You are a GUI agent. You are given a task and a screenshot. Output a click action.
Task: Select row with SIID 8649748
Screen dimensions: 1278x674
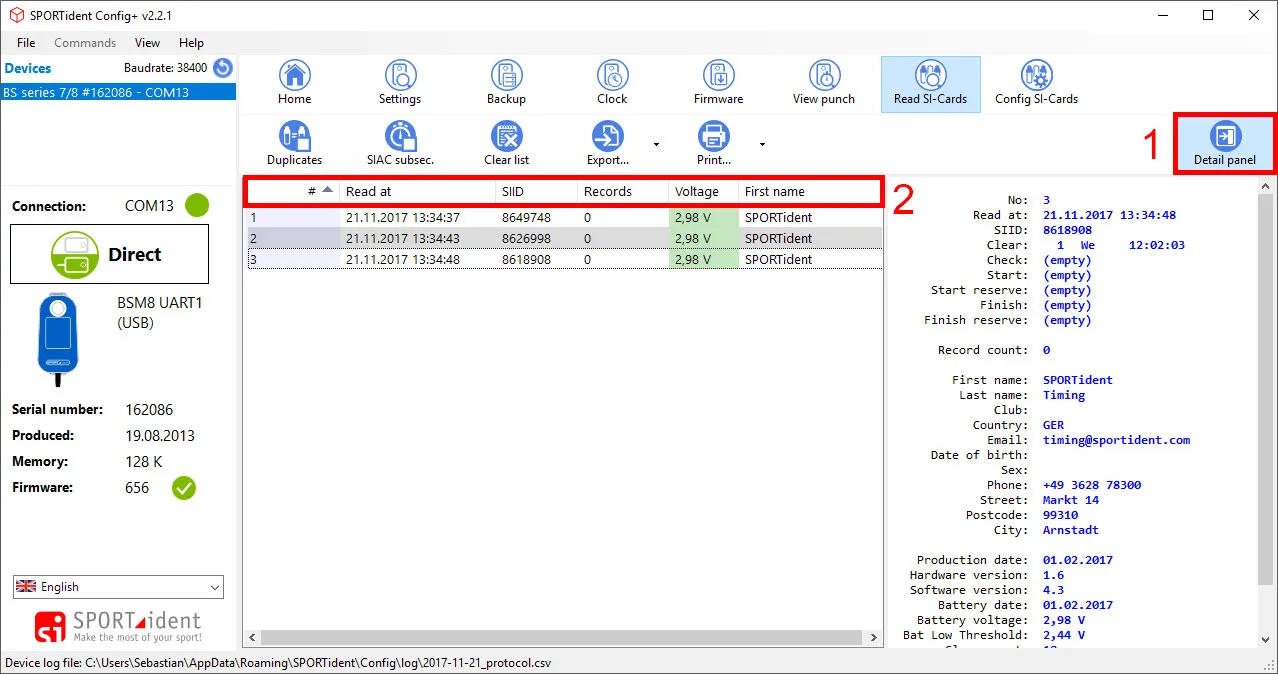click(x=565, y=217)
